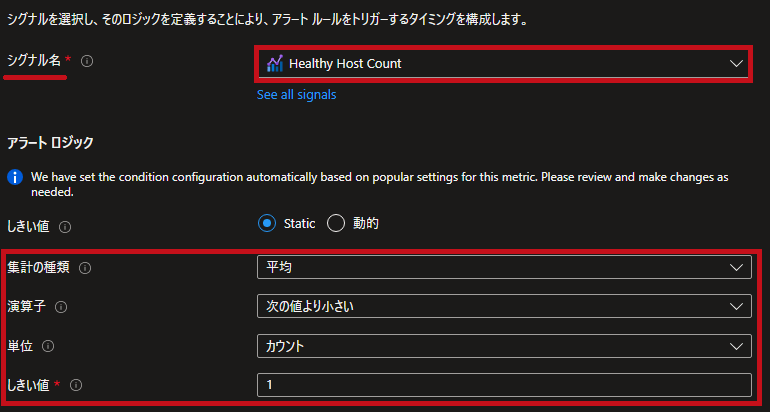The image size is (770, 412).
Task: Click the chevron of the 次の値より小さい combo box
Action: (x=736, y=307)
